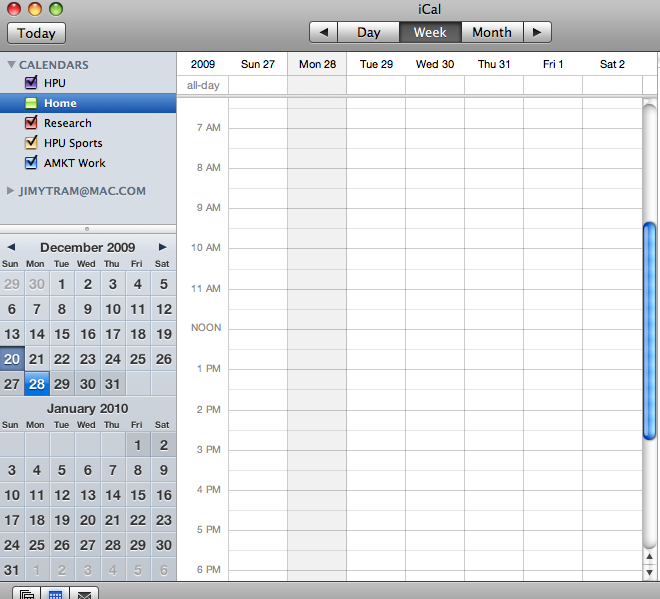This screenshot has height=599, width=660.
Task: Show previous month in mini calendar
Action: tap(11, 247)
